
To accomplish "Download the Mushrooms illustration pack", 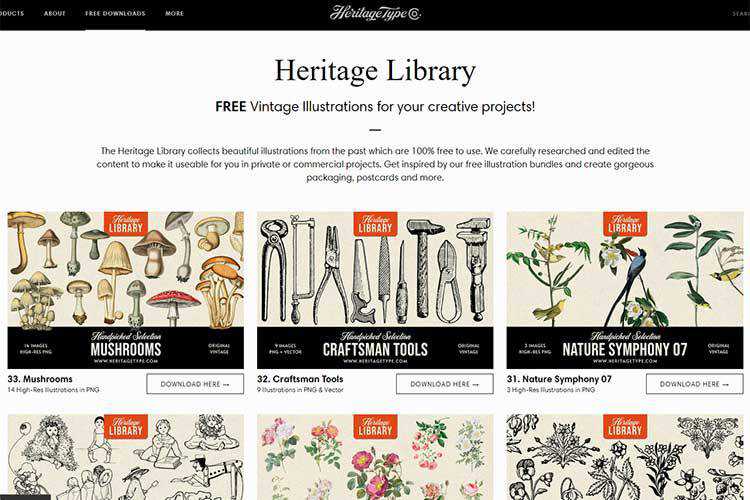I will point(195,384).
